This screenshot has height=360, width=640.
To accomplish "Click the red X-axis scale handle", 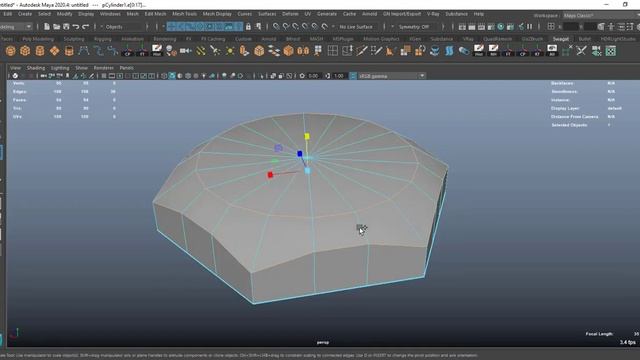I will 270,175.
